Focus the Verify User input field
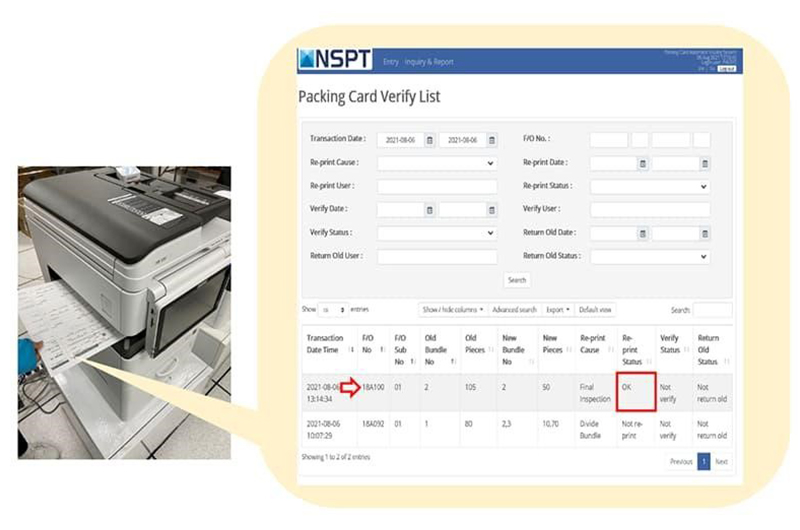800x530 pixels. pos(650,210)
